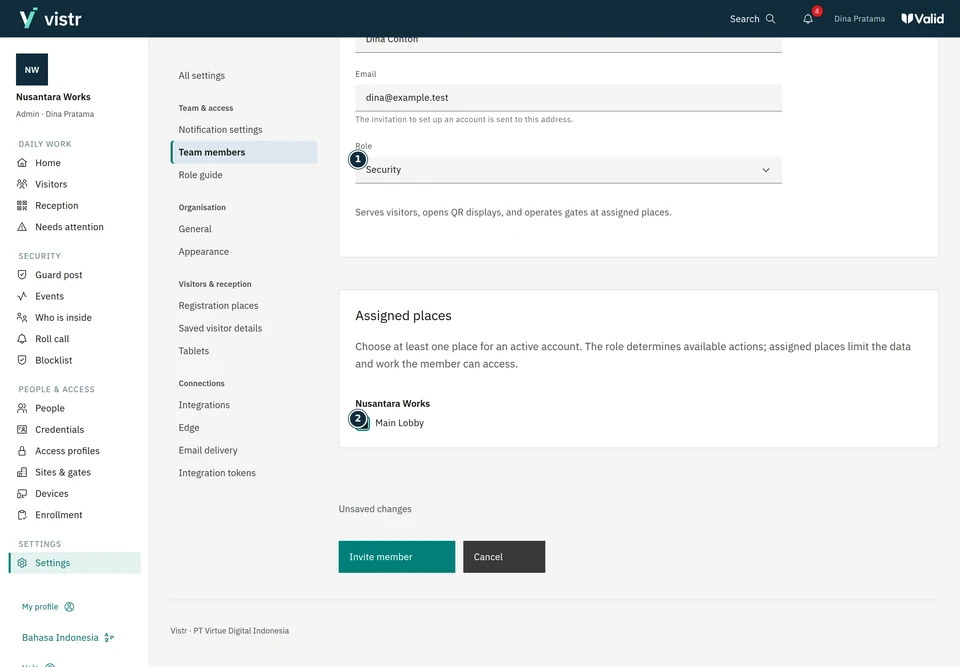The image size is (960, 667).
Task: Click the People group icon
Action: [22, 409]
